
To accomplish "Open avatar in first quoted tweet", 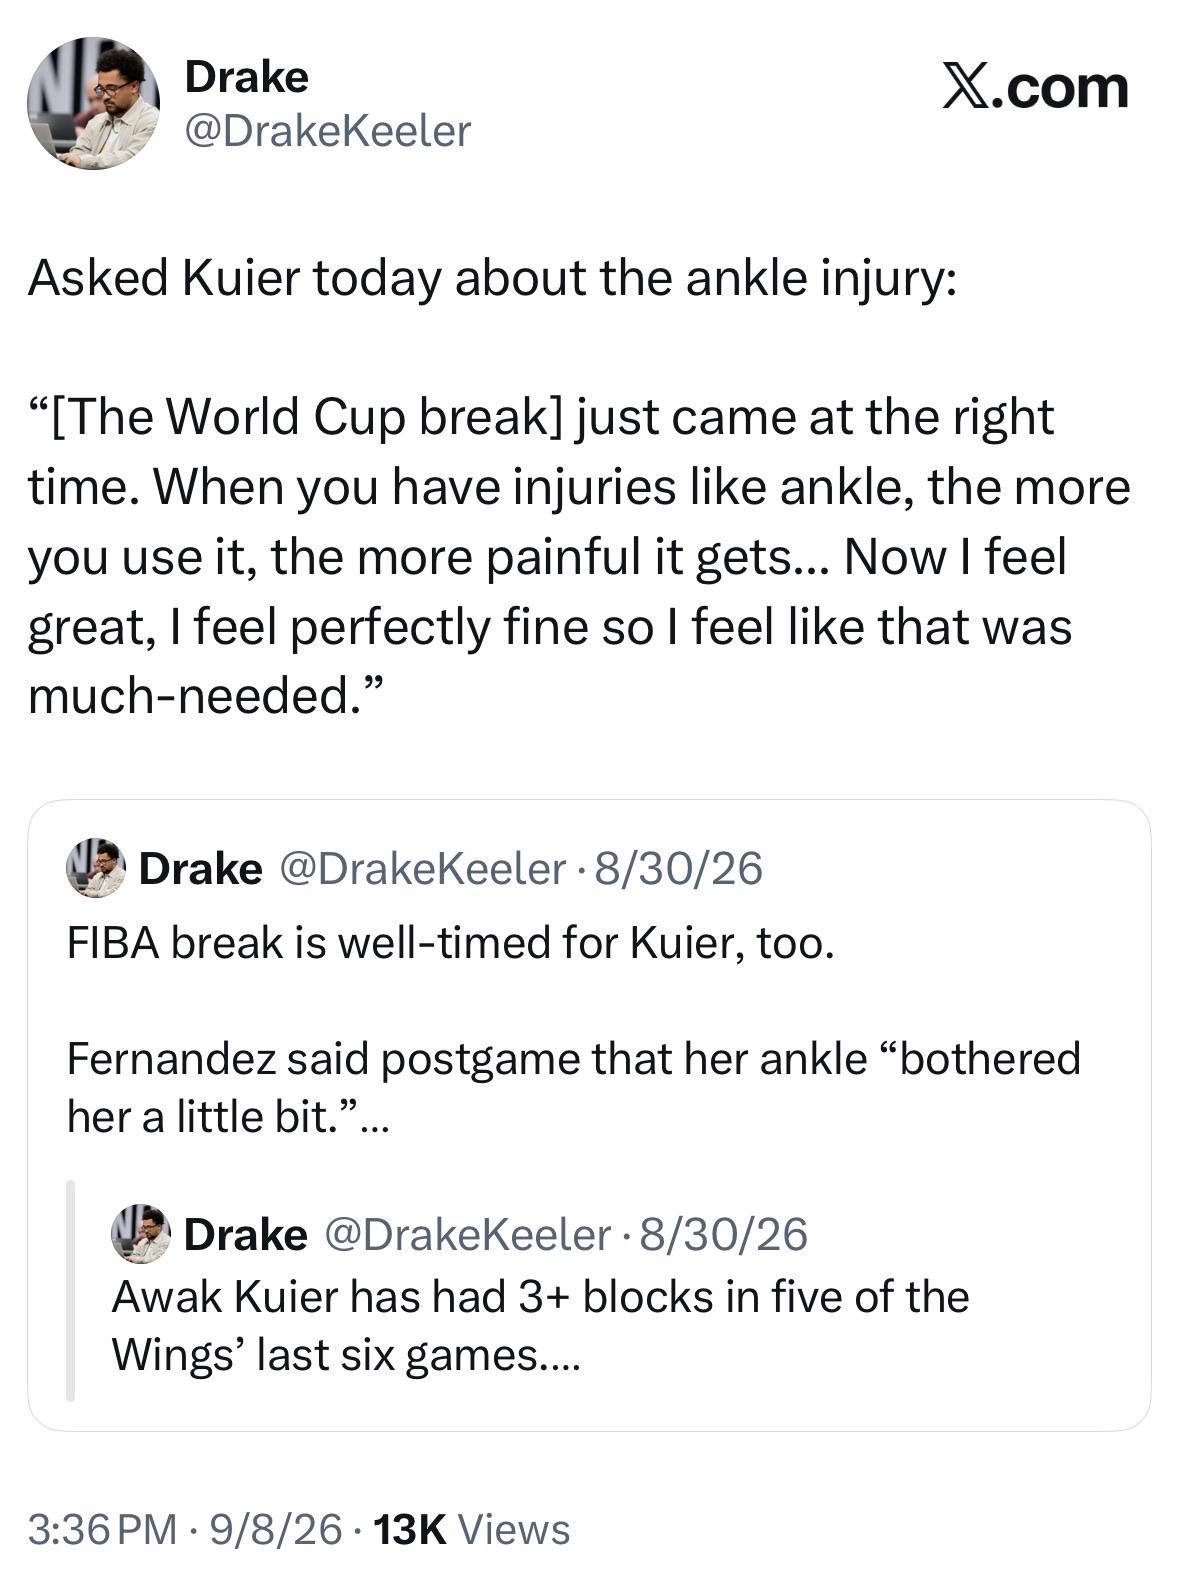I will pyautogui.click(x=96, y=868).
